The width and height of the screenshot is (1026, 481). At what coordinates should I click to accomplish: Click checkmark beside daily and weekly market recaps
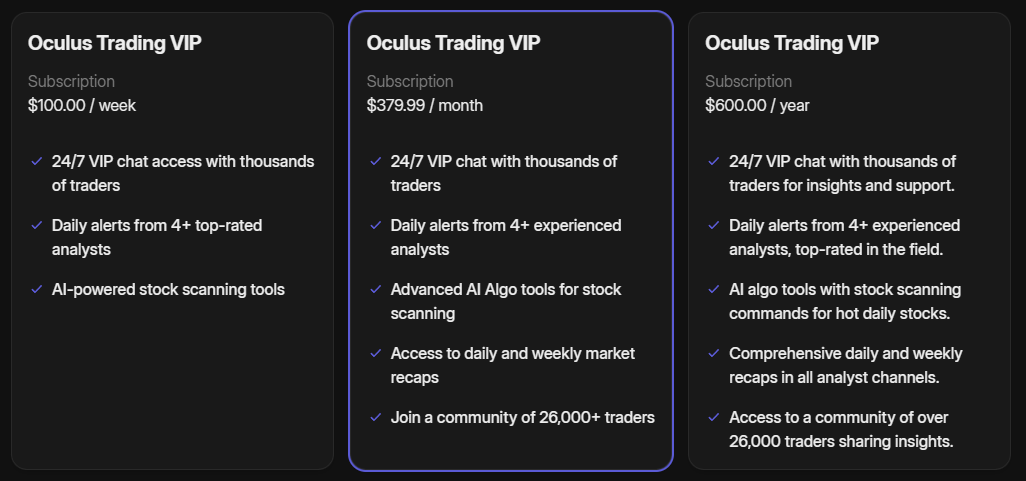click(x=375, y=353)
